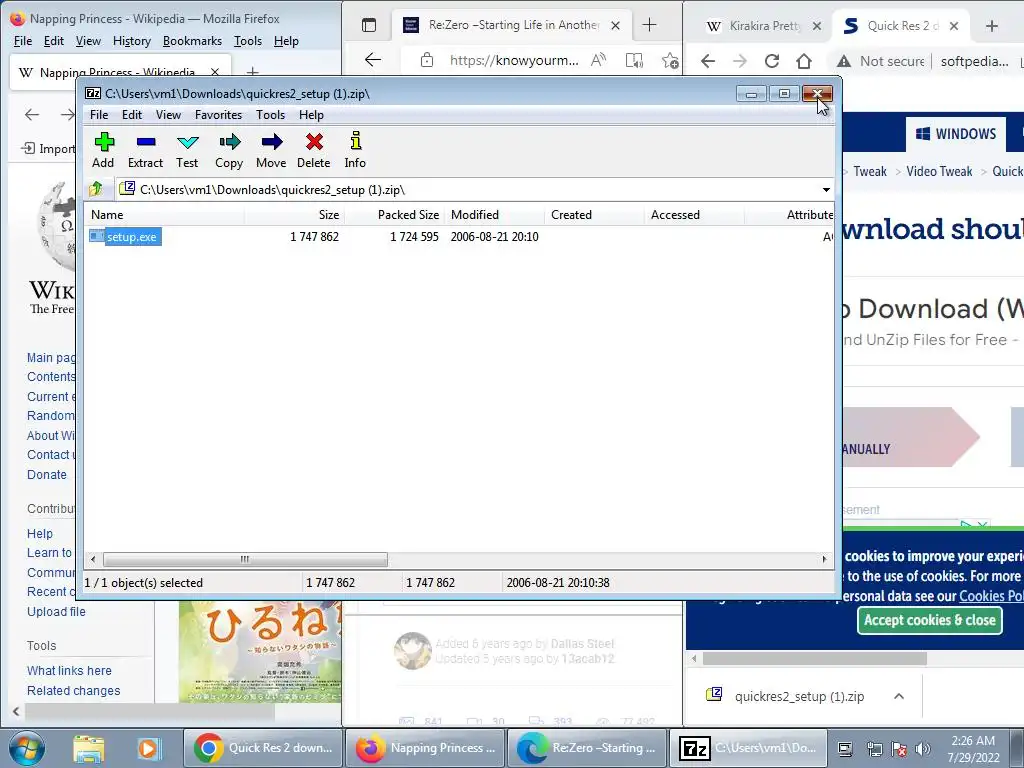Switch to Edge Re:Zero taskbar item
This screenshot has width=1024, height=768.
[587, 748]
